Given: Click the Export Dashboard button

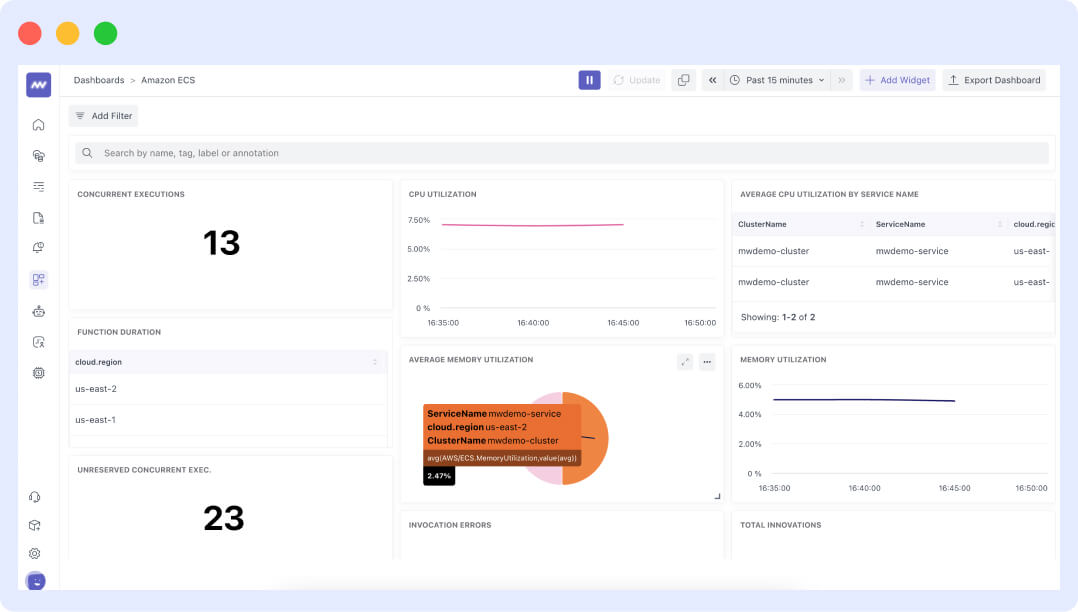Looking at the screenshot, I should click(x=994, y=80).
